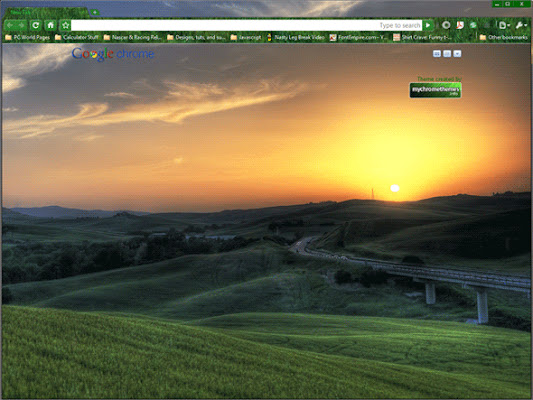This screenshot has width=533, height=400.
Task: Open Designs, tuts bookmark folder
Action: coord(196,37)
